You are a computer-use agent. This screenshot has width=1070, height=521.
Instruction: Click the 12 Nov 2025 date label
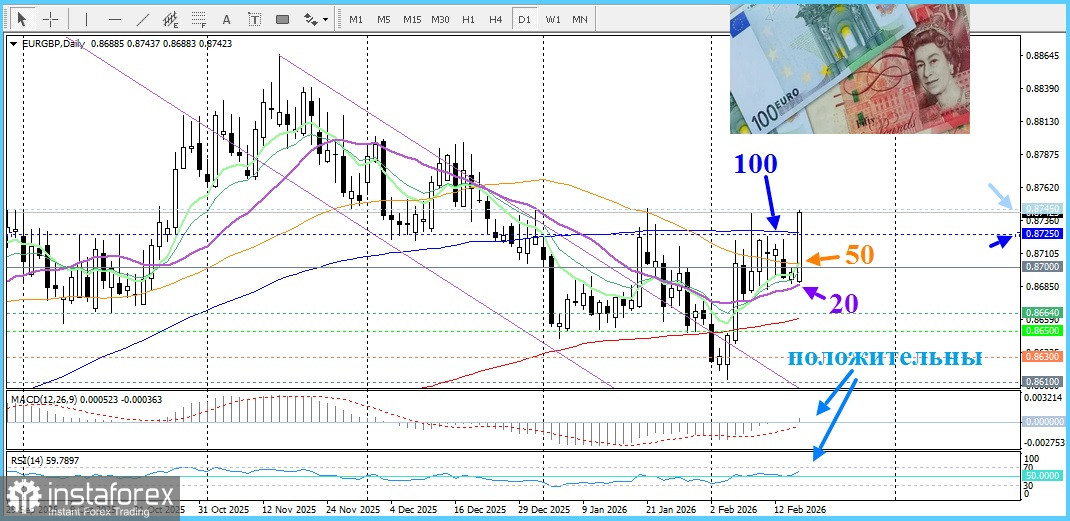pyautogui.click(x=289, y=510)
